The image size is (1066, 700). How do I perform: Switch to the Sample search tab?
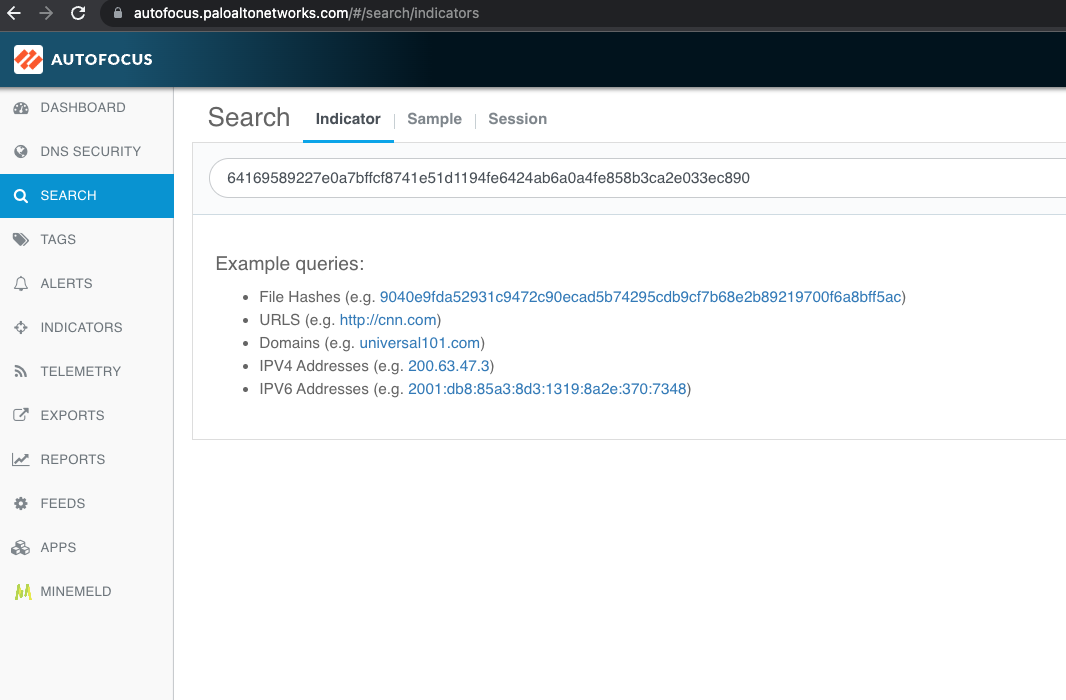[434, 119]
